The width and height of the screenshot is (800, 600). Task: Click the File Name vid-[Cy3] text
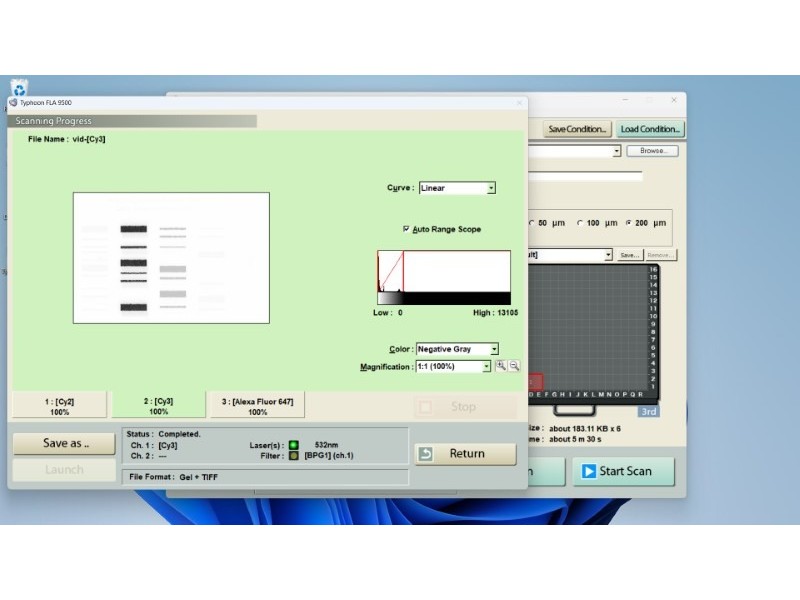click(67, 139)
